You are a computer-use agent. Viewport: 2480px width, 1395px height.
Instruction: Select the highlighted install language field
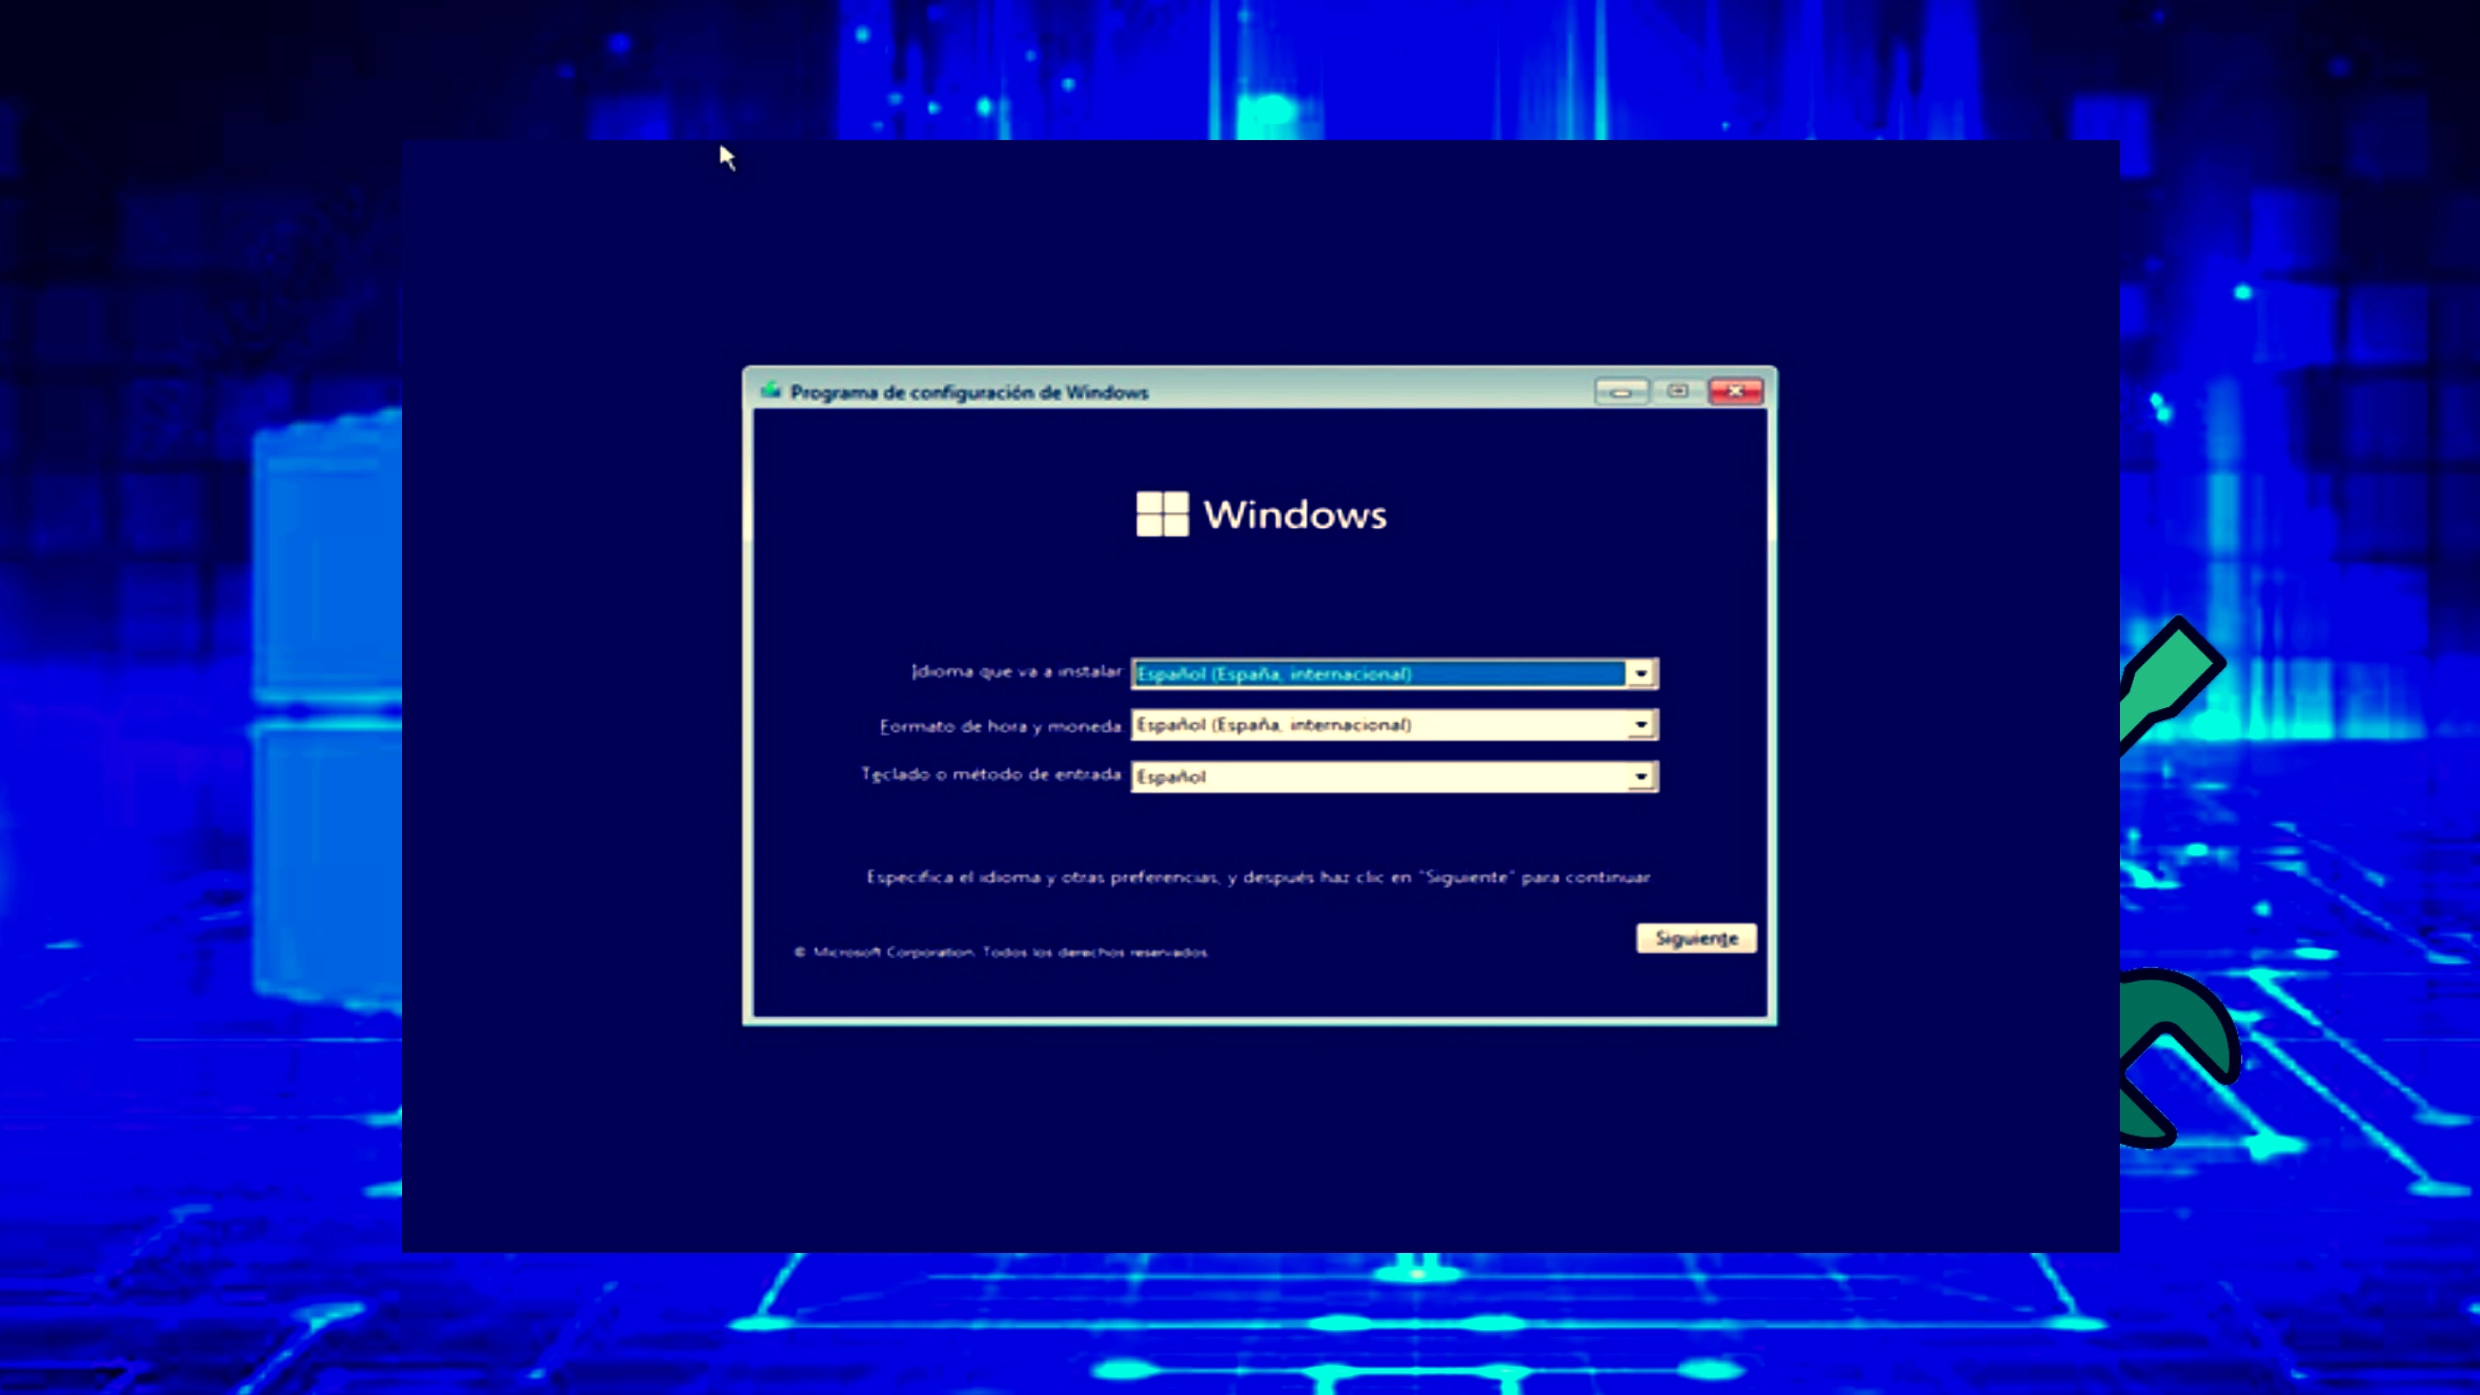pyautogui.click(x=1378, y=674)
